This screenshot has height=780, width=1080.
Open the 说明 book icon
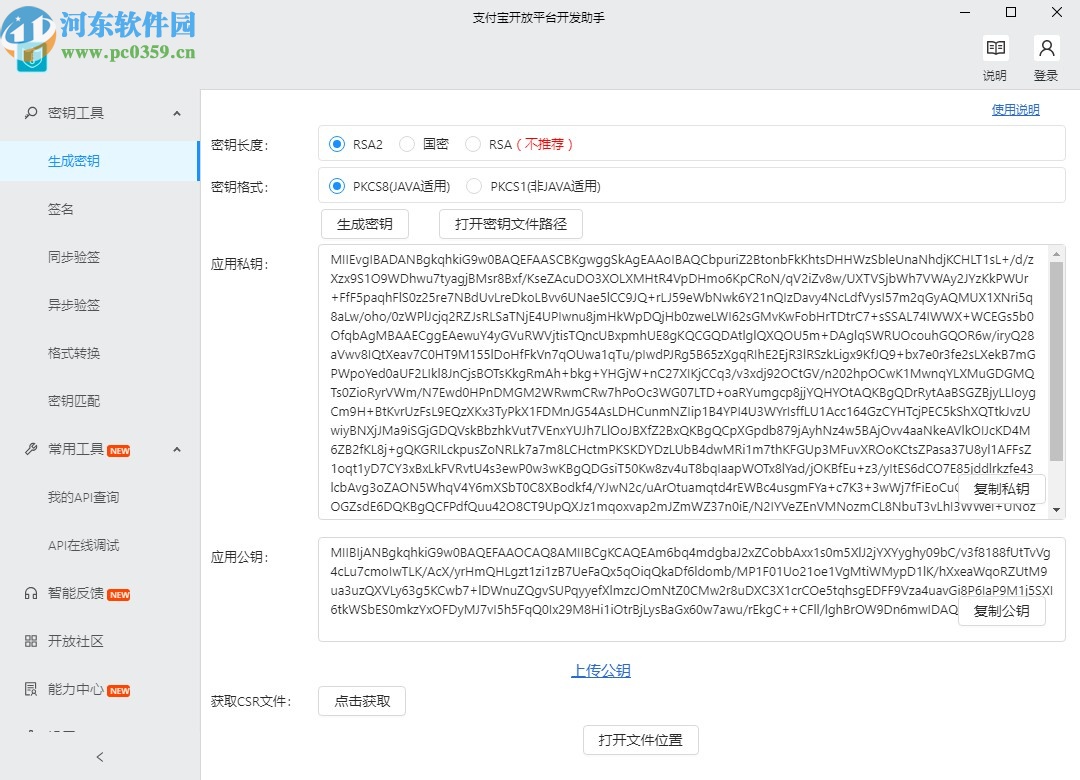[995, 48]
